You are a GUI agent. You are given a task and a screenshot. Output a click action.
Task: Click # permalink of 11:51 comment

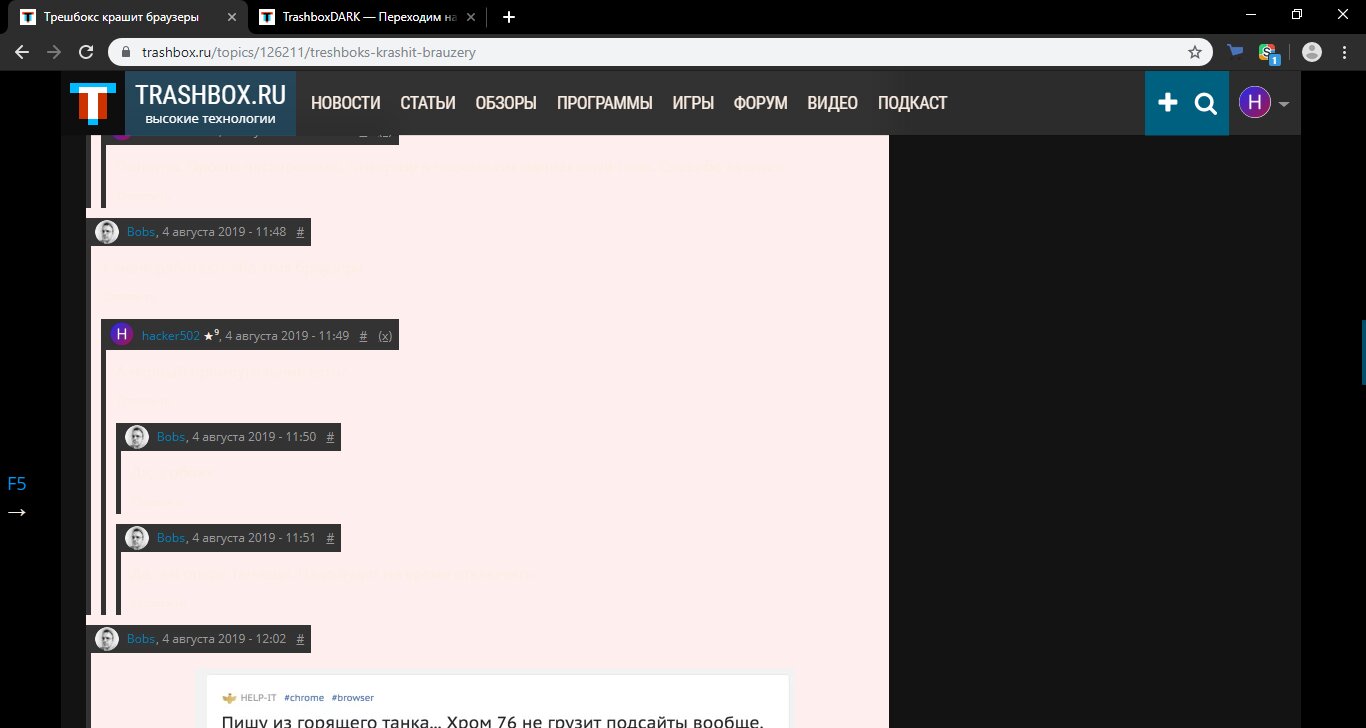click(331, 538)
